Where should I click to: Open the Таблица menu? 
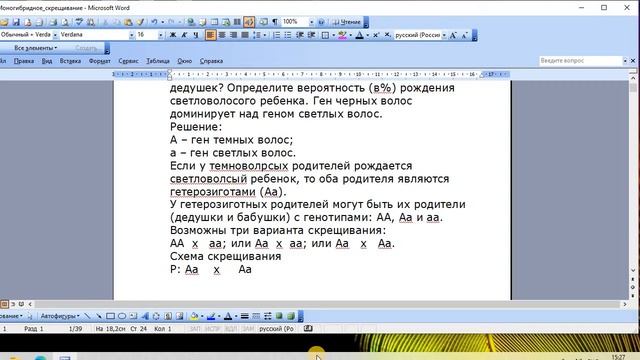(x=158, y=61)
